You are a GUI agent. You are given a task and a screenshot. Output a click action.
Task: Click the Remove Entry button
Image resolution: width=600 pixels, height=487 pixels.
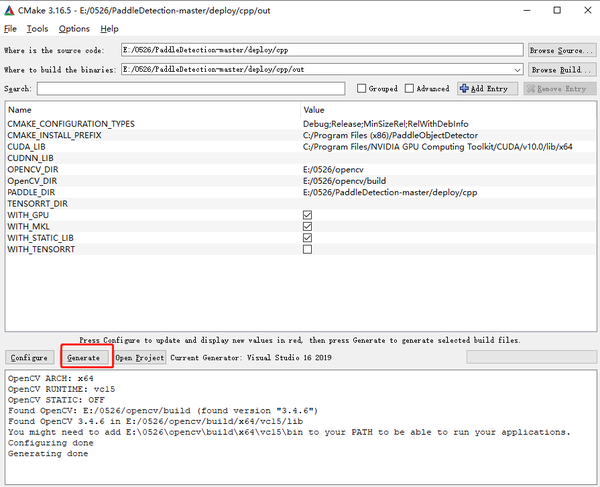coord(560,88)
